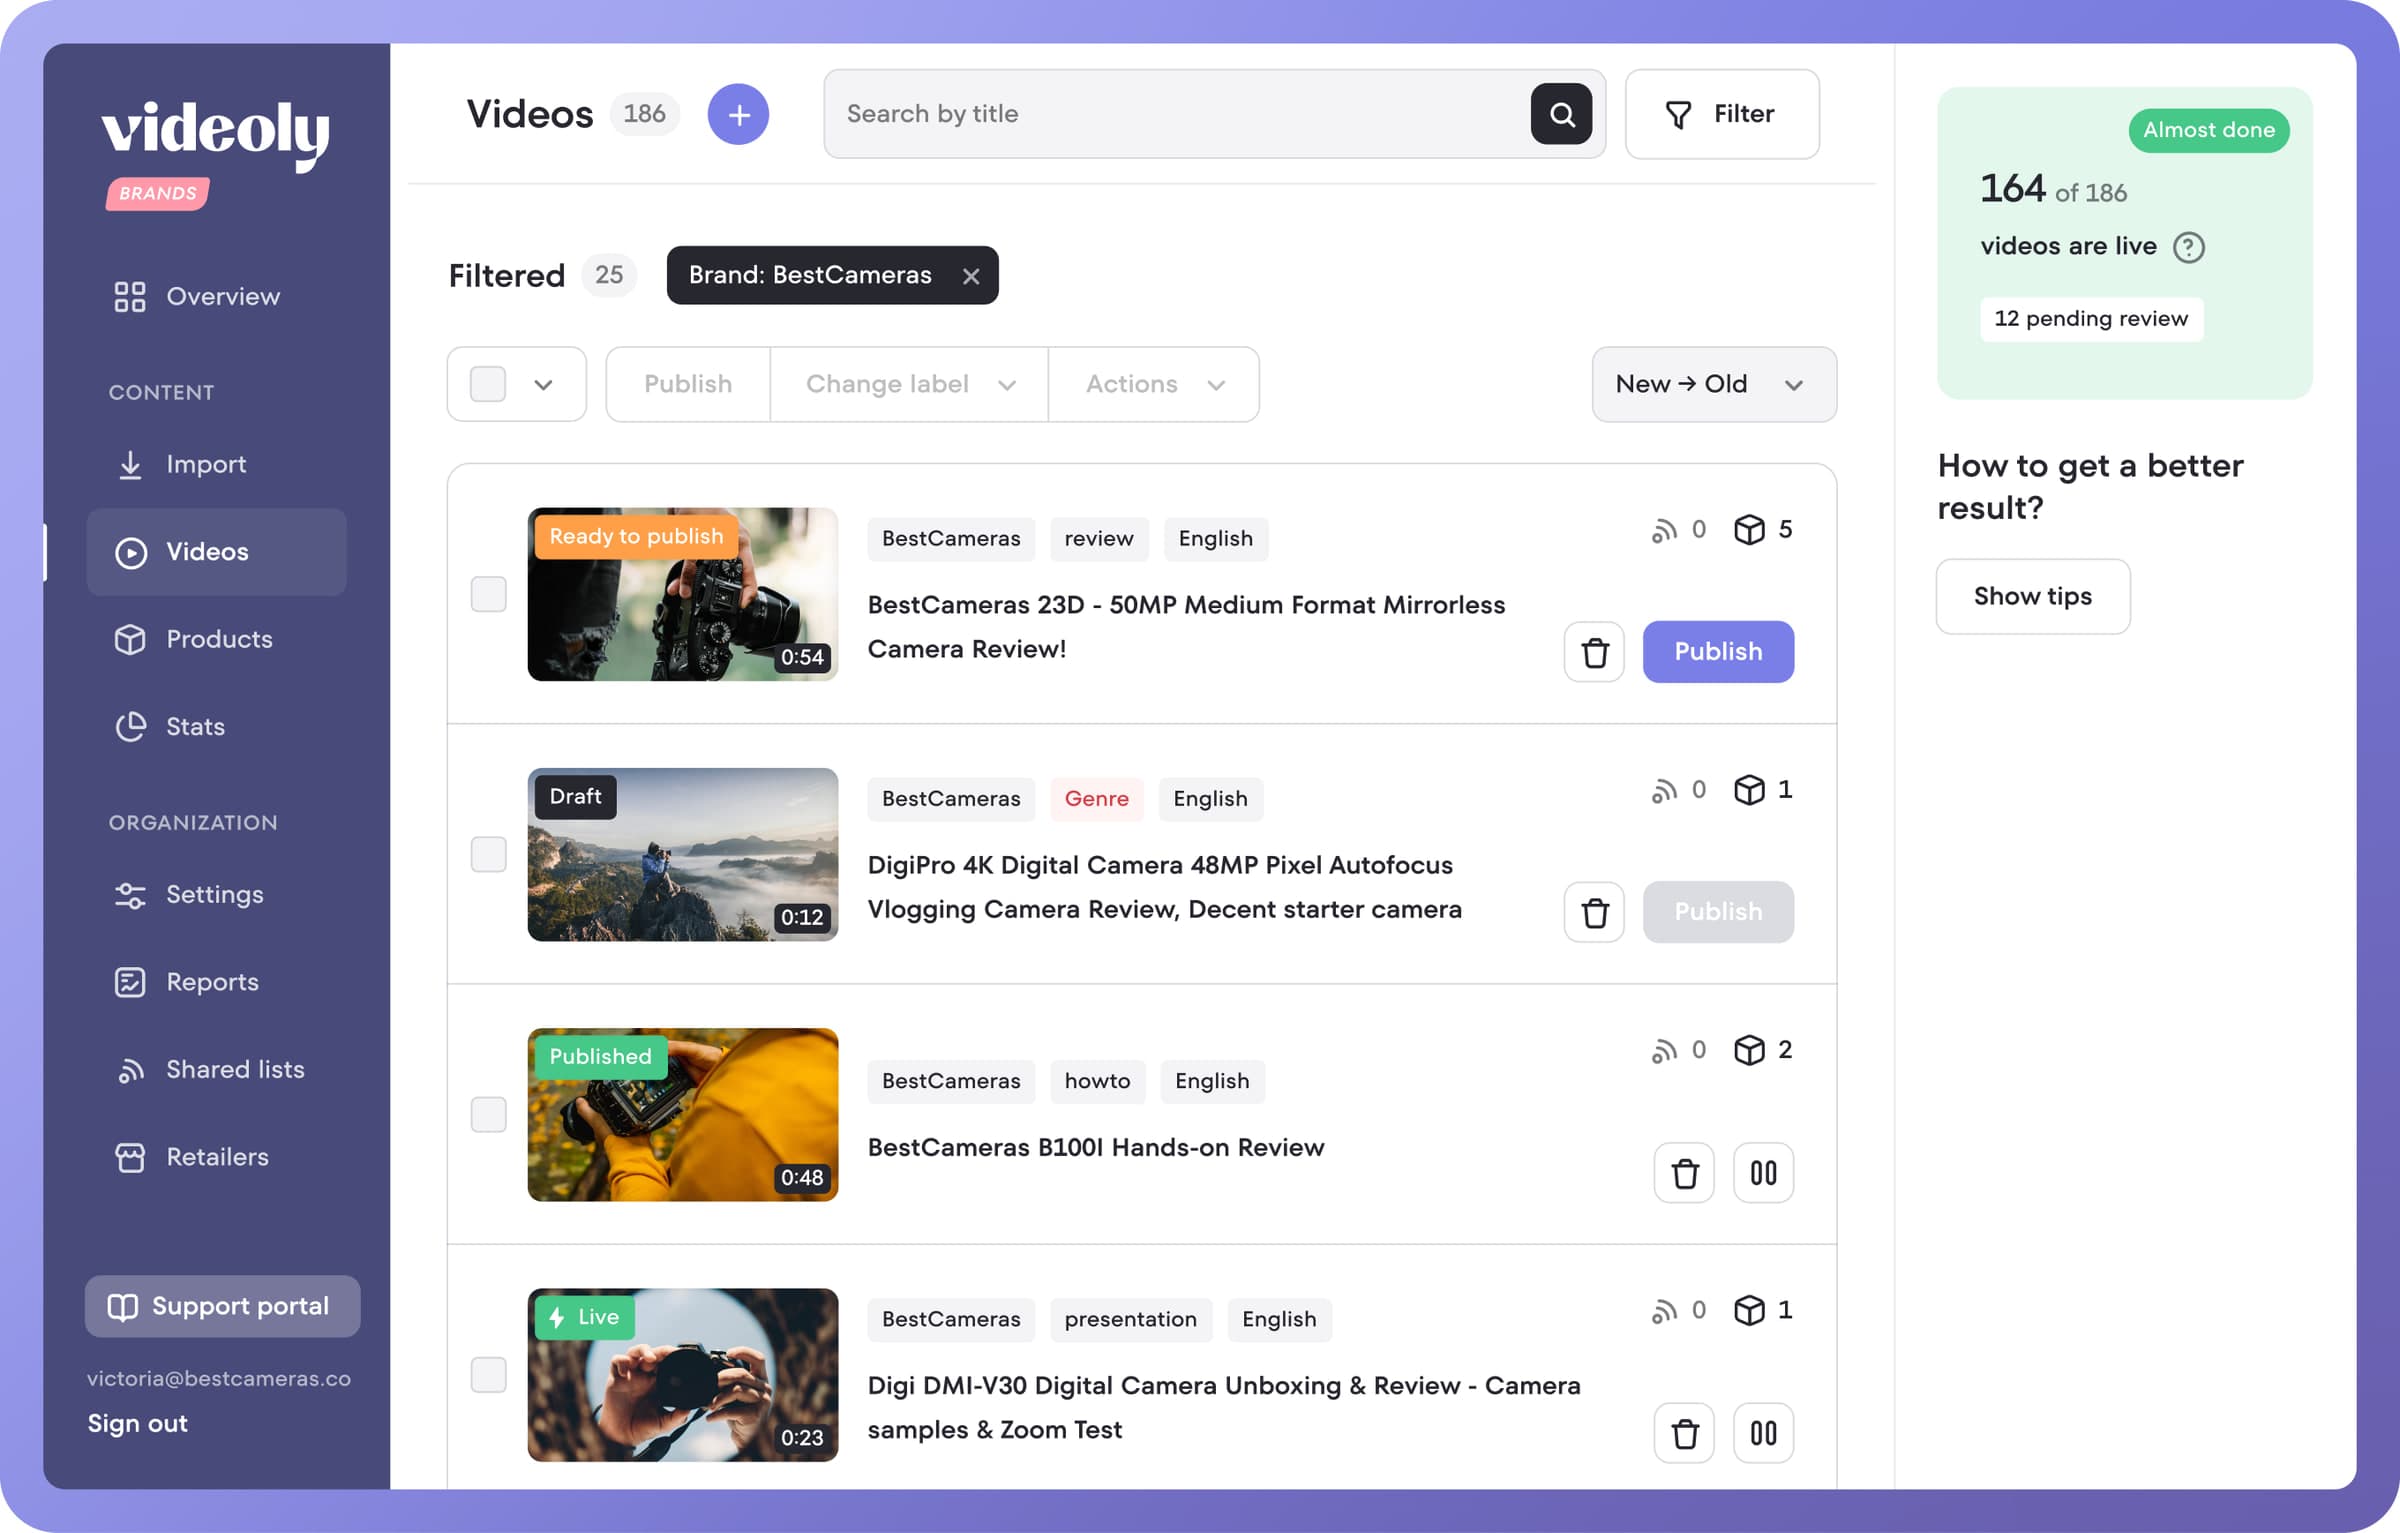Remove the Brand: BestCameras filter chip
The height and width of the screenshot is (1533, 2400).
(x=970, y=276)
